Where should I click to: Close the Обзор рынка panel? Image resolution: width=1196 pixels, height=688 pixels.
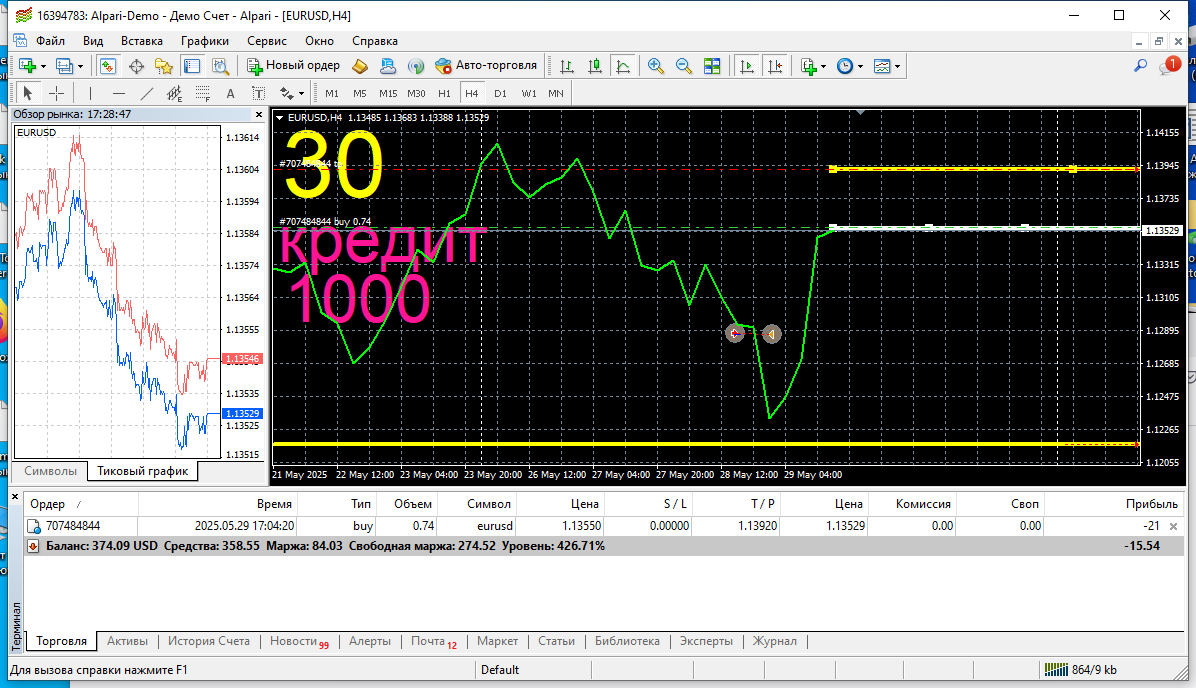(x=259, y=114)
